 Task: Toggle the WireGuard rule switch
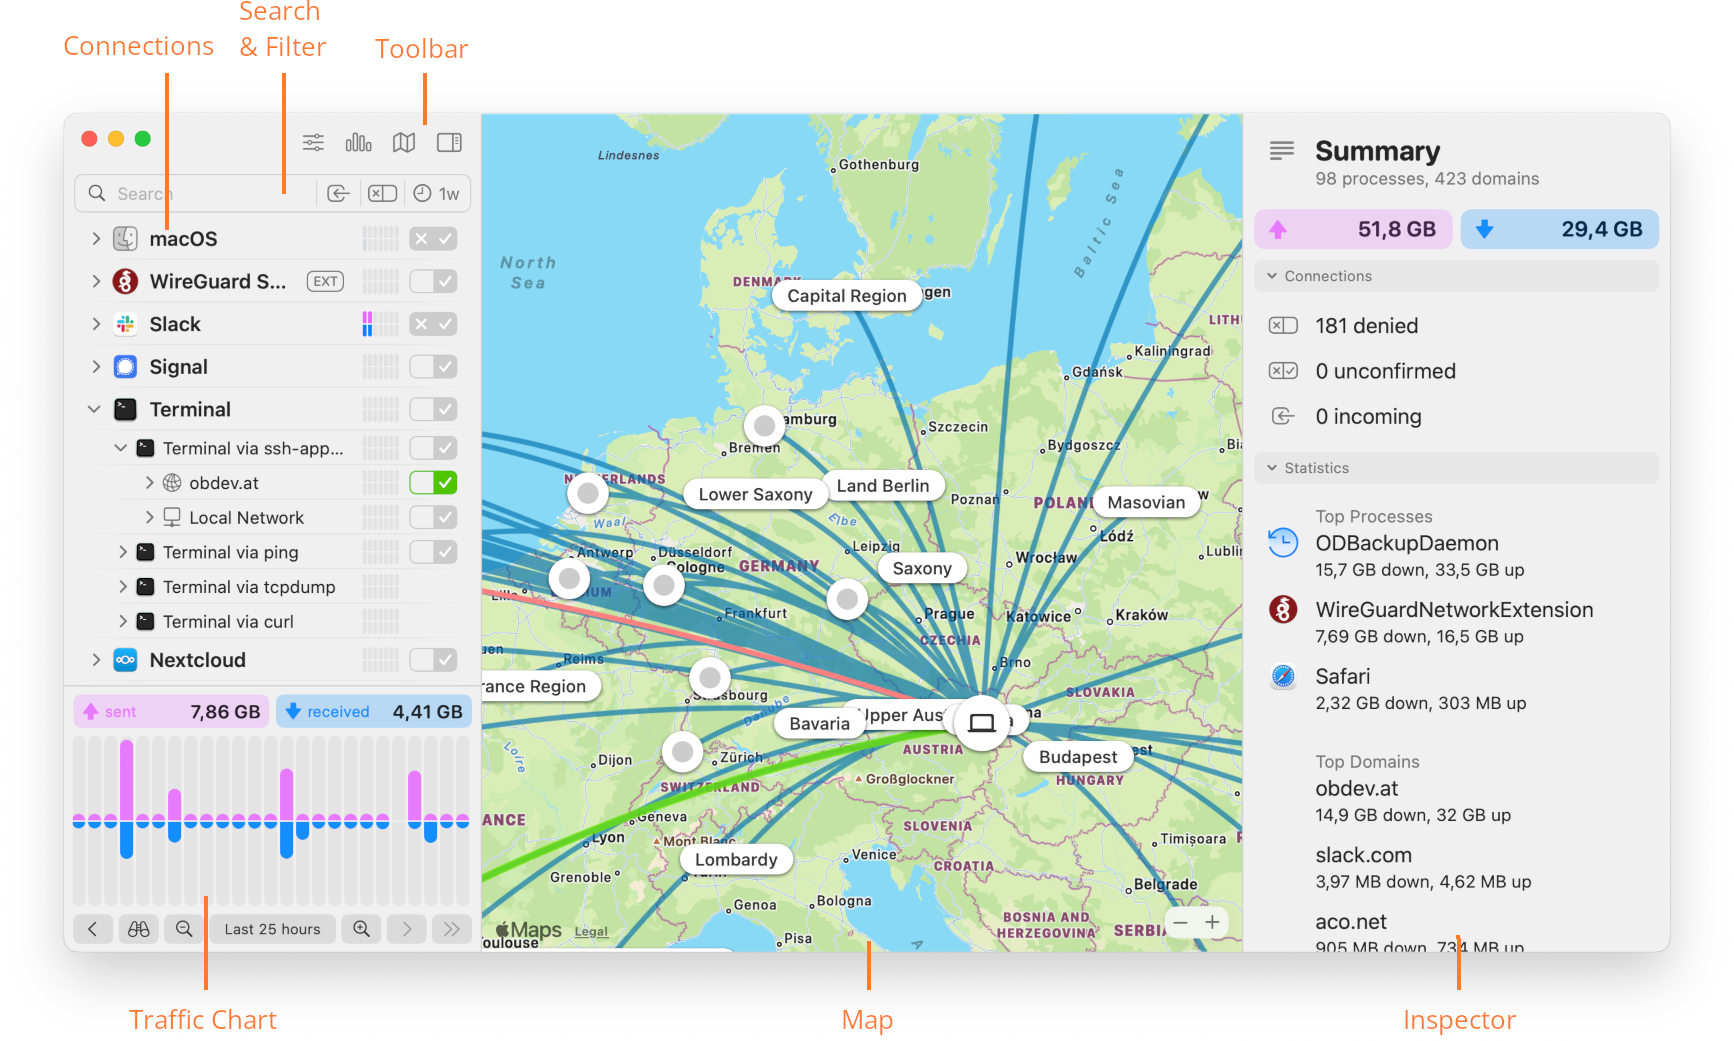tap(433, 281)
